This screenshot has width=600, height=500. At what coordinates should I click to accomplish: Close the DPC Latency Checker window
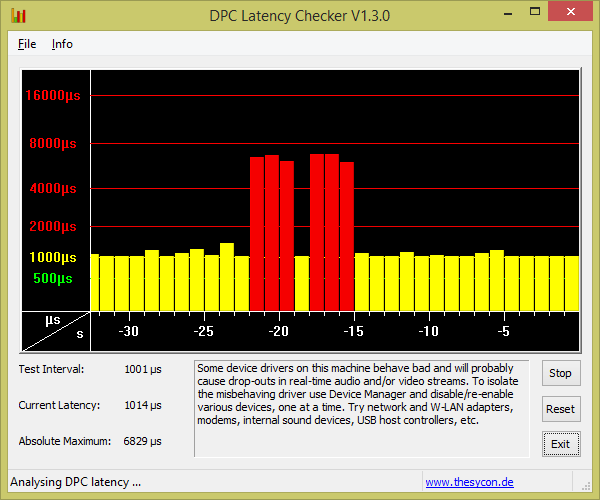[x=571, y=11]
